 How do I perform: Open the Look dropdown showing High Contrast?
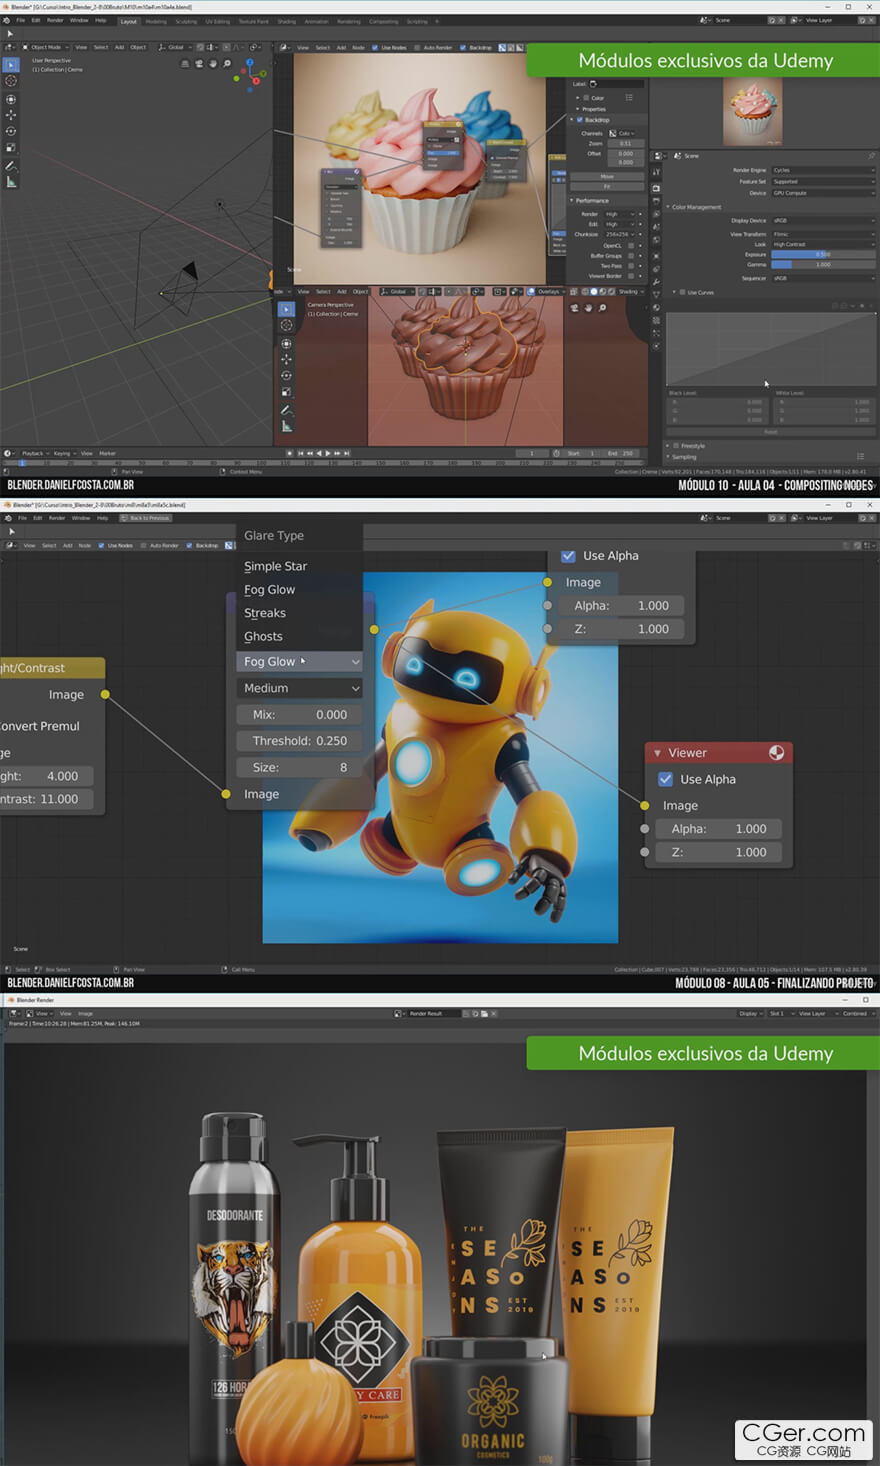(823, 244)
